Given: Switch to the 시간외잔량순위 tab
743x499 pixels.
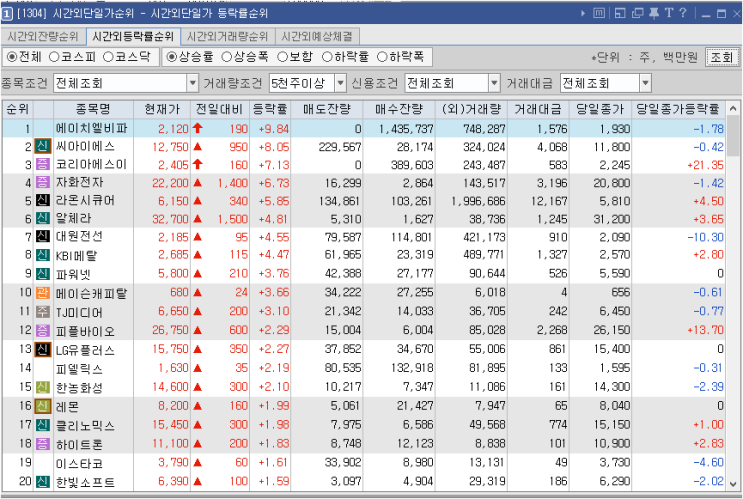Looking at the screenshot, I should point(43,36).
